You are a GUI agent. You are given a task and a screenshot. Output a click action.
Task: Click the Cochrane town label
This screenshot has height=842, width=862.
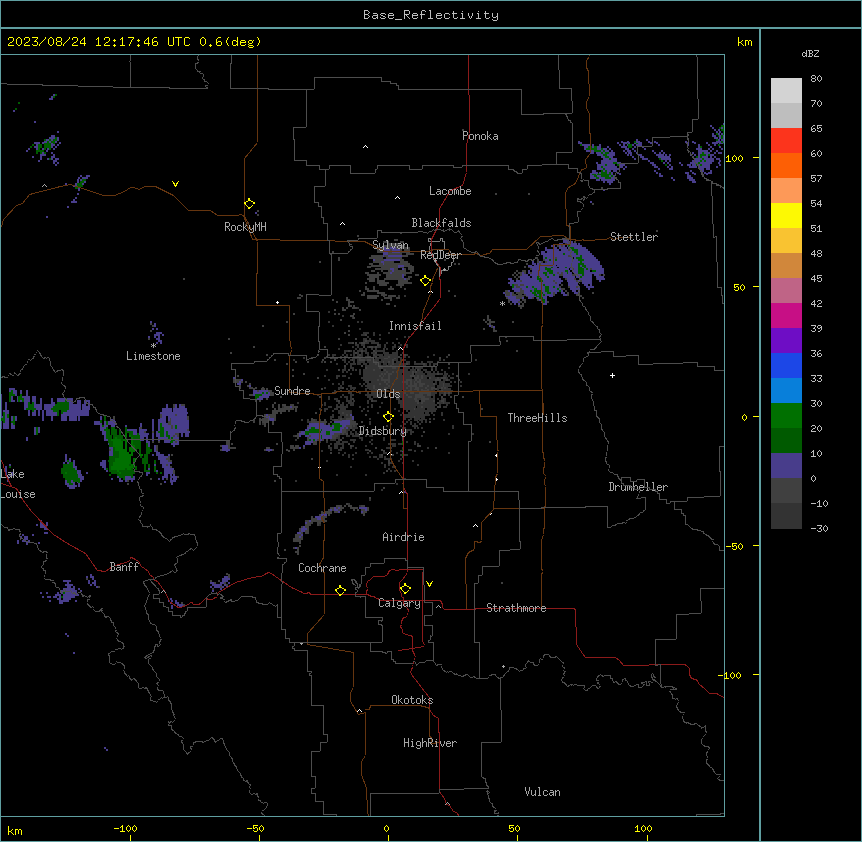click(x=322, y=568)
